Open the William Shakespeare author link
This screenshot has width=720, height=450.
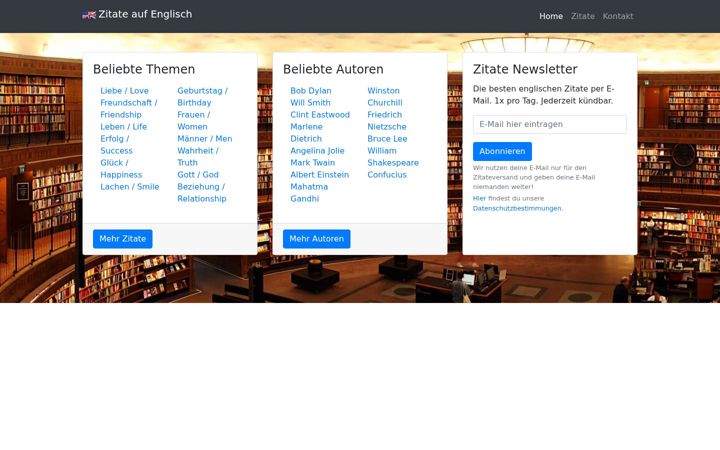pos(393,157)
